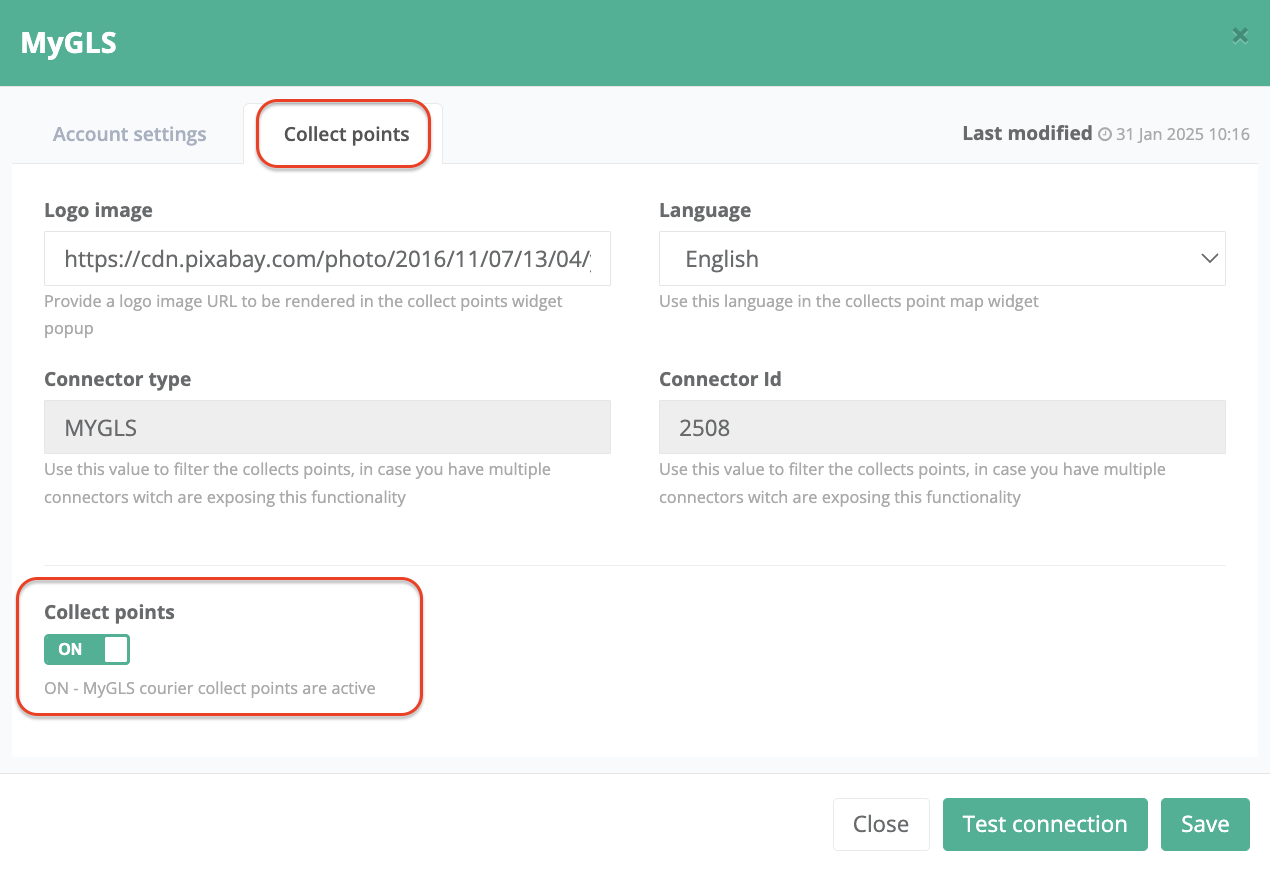Viewport: 1270px width, 870px height.
Task: Click the Connector type field MYGLS
Action: tap(327, 428)
